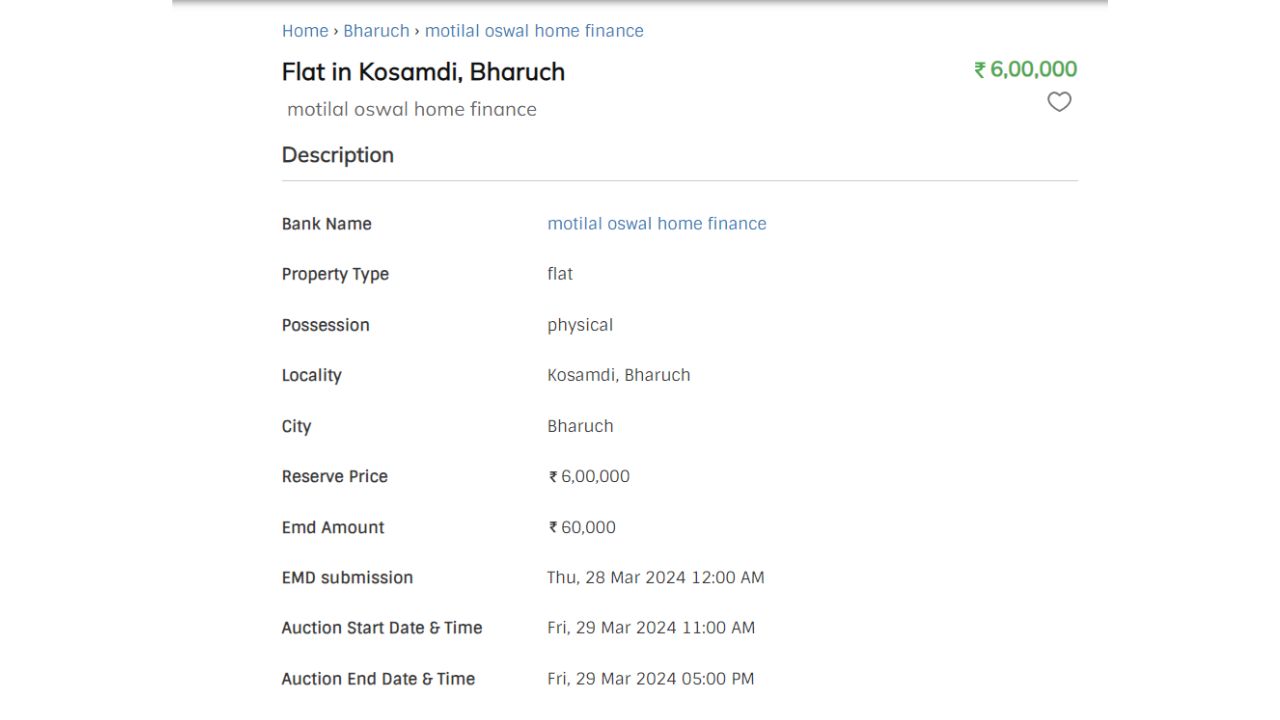Click the 'Property Type' label
This screenshot has width=1280, height=720.
335,274
